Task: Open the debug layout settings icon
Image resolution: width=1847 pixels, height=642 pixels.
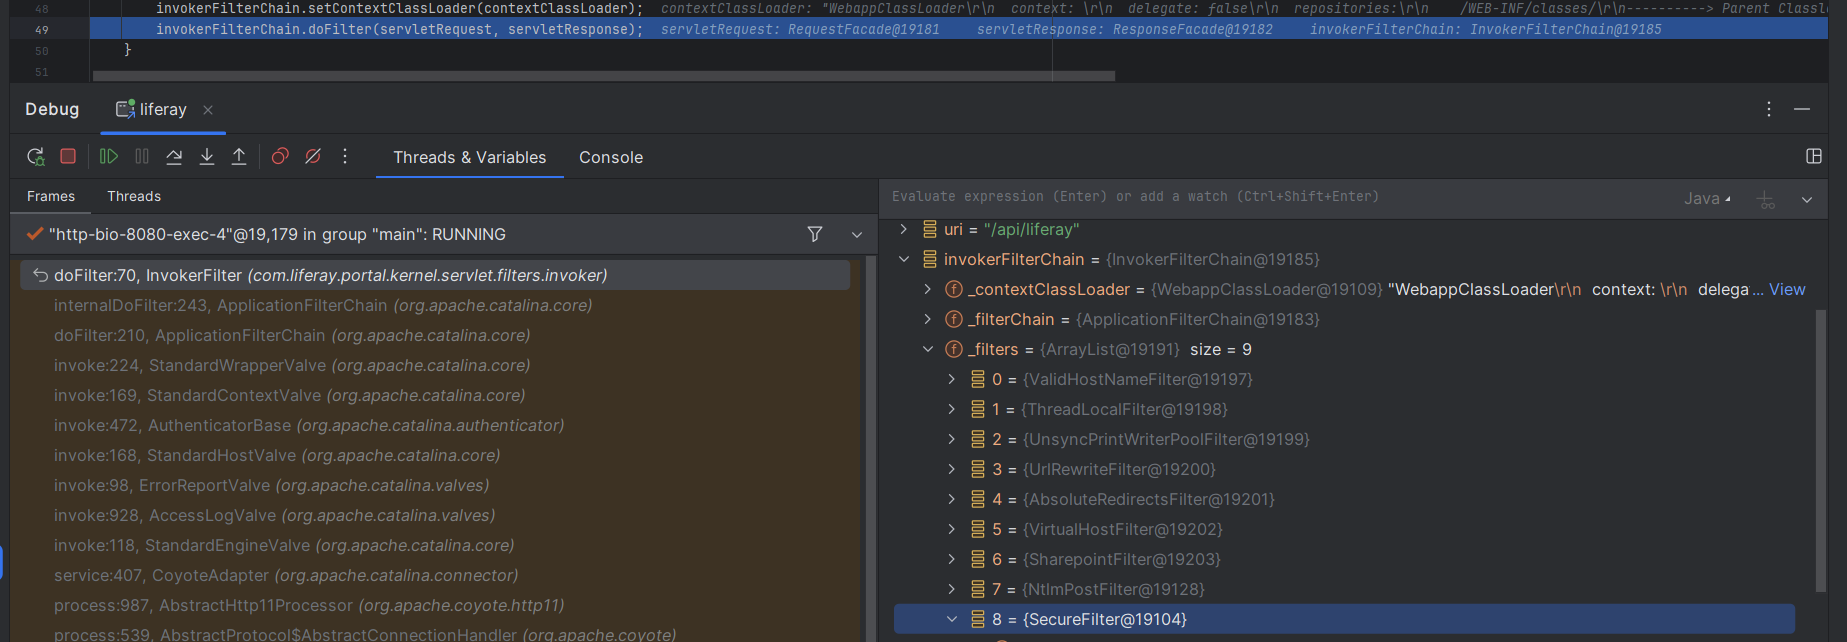Action: coord(1814,157)
